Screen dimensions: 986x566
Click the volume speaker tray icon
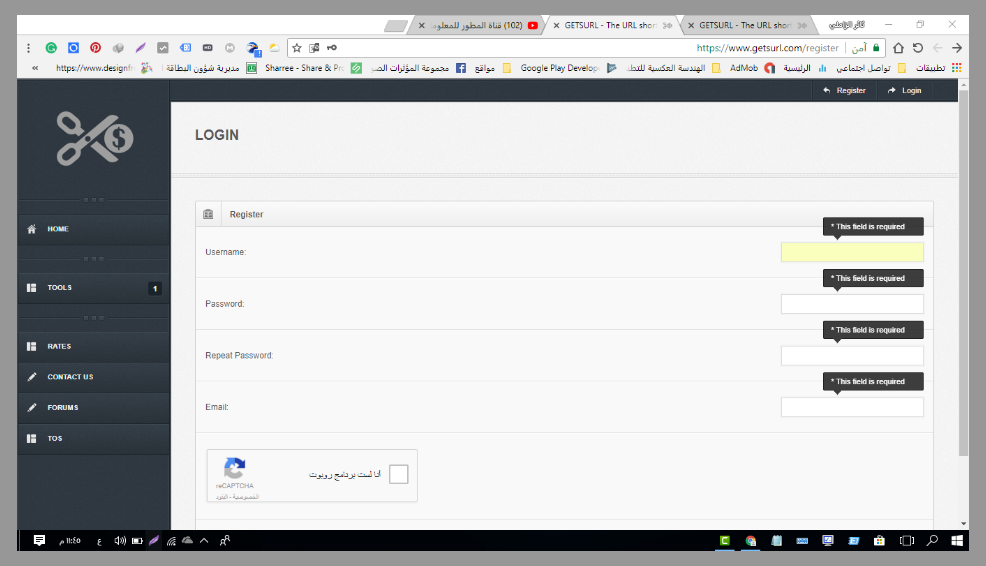click(x=119, y=541)
